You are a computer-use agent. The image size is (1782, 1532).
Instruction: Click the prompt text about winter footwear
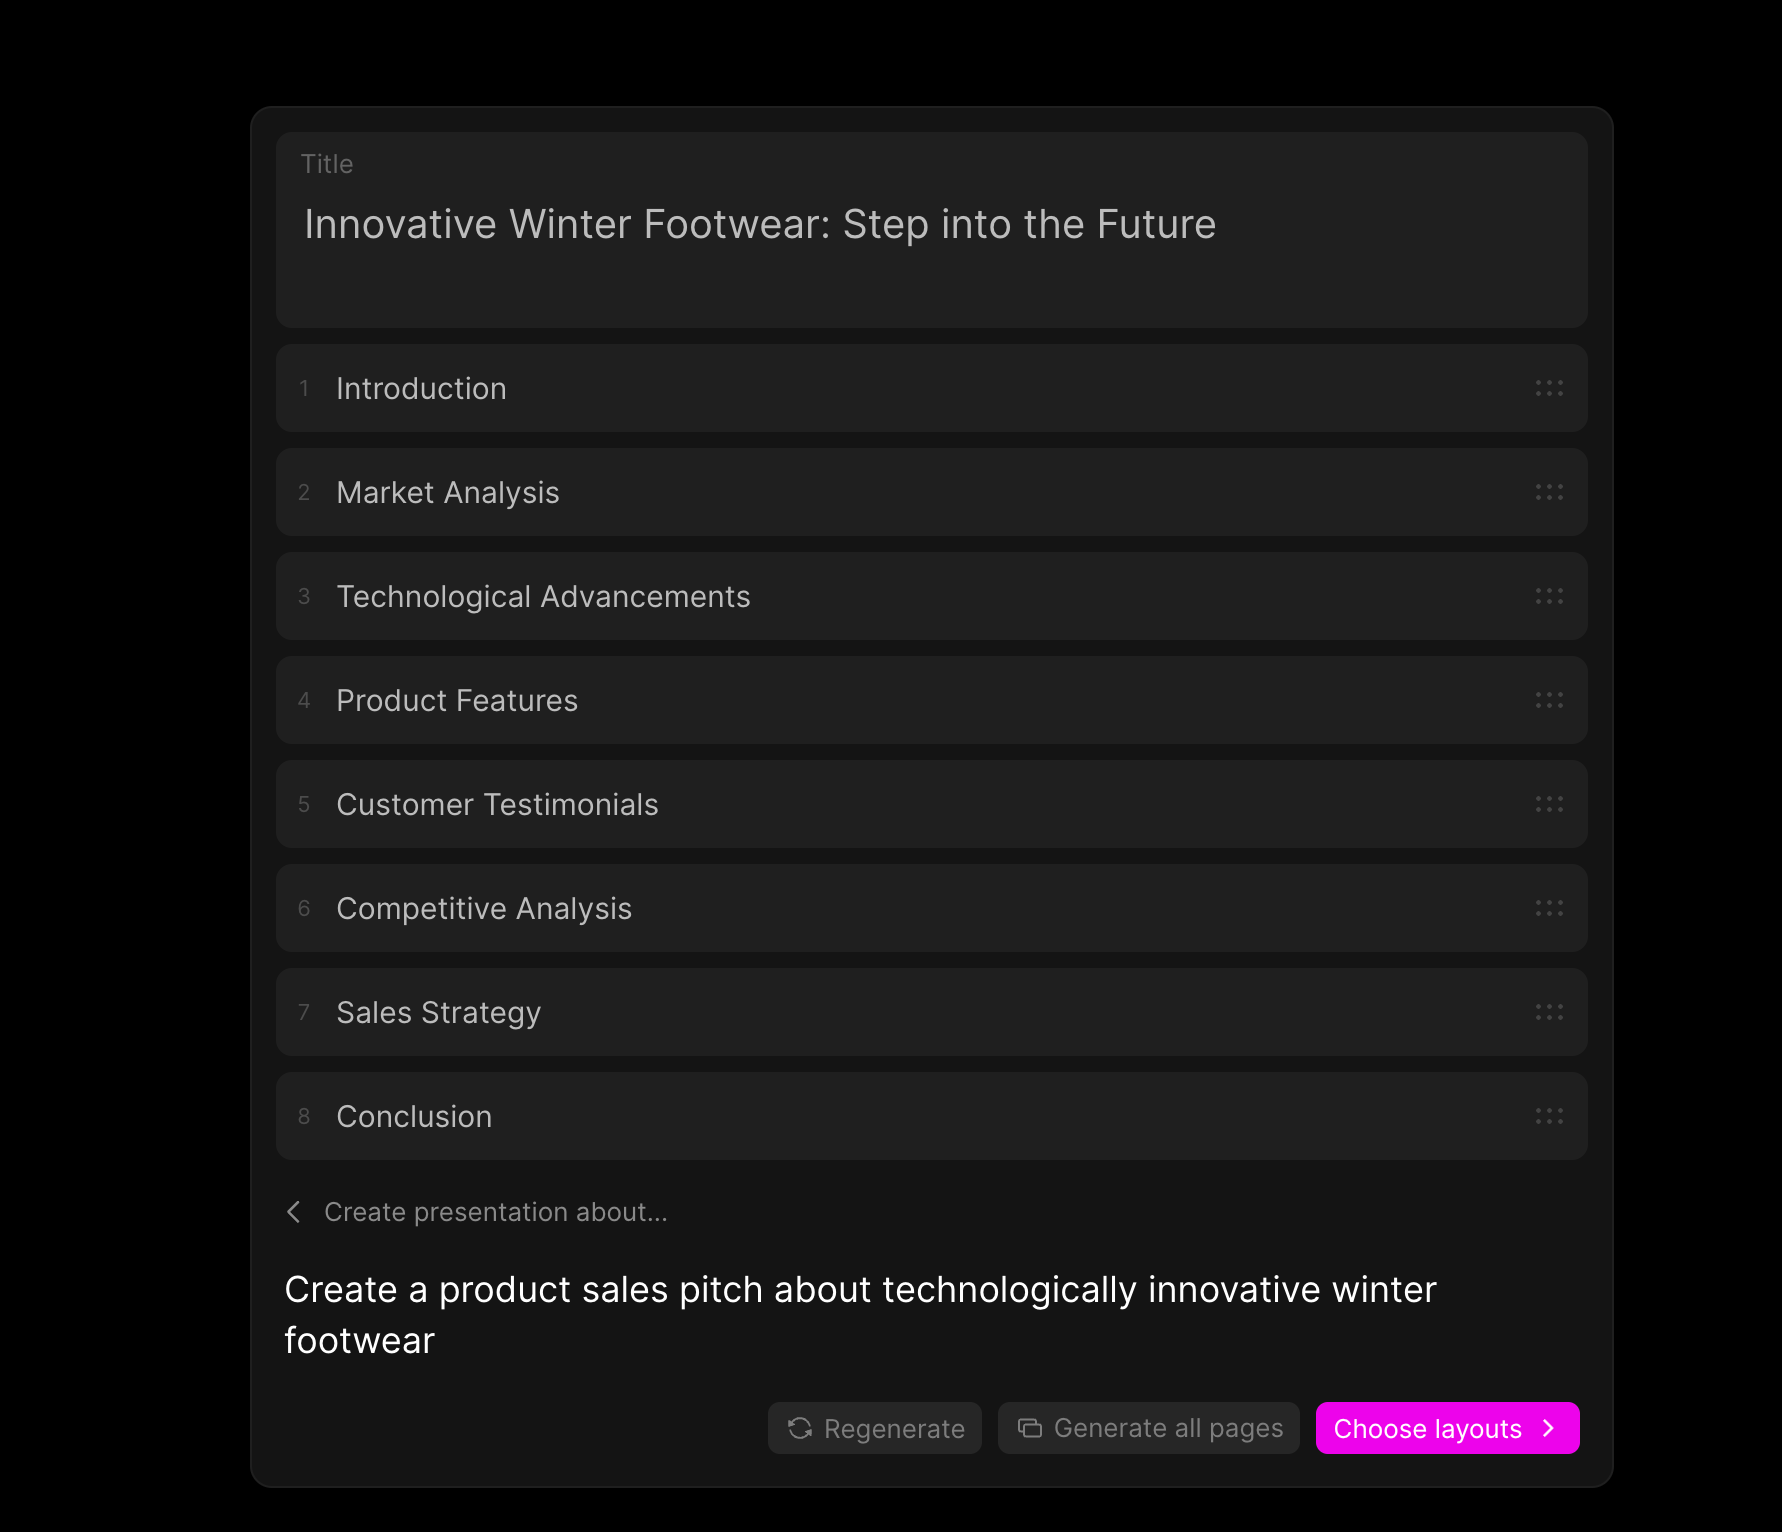pyautogui.click(x=860, y=1315)
